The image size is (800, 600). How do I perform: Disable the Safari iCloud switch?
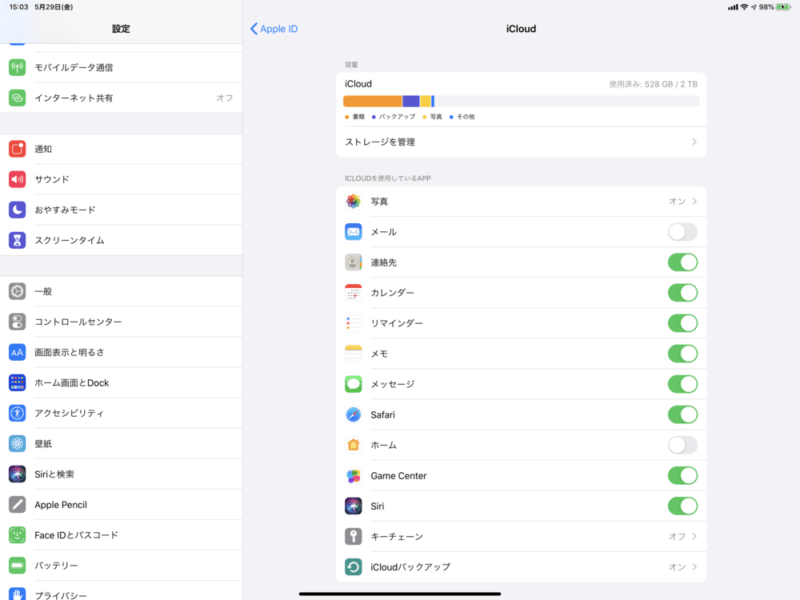(x=683, y=415)
